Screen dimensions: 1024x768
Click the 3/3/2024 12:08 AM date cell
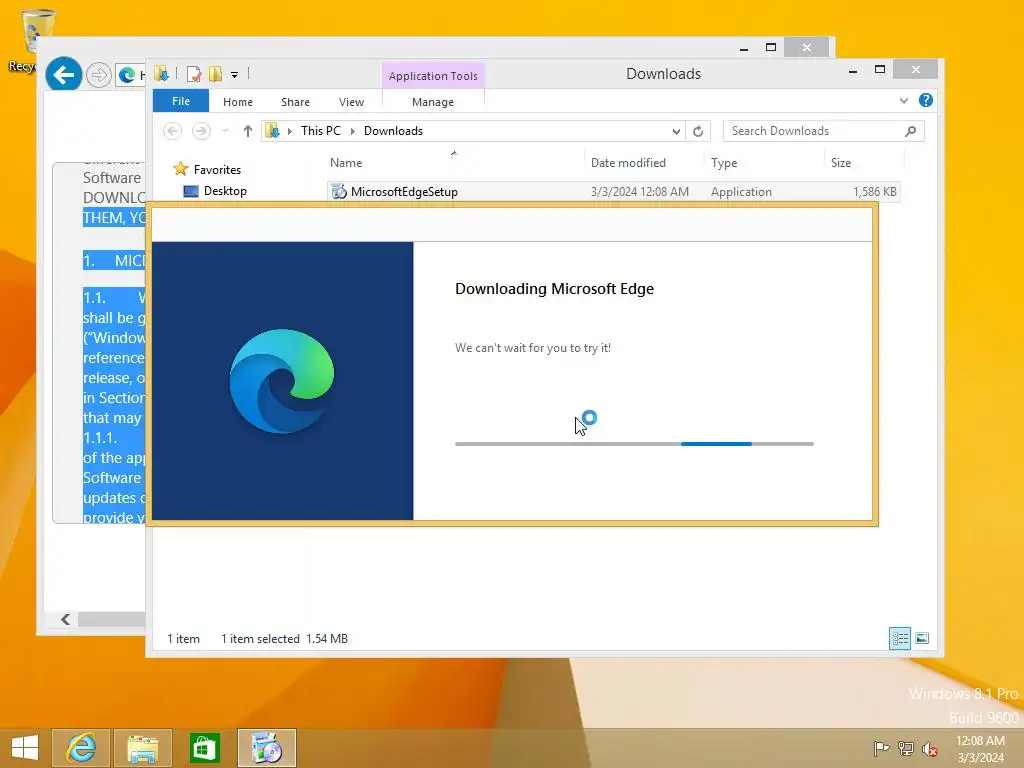[x=639, y=192]
